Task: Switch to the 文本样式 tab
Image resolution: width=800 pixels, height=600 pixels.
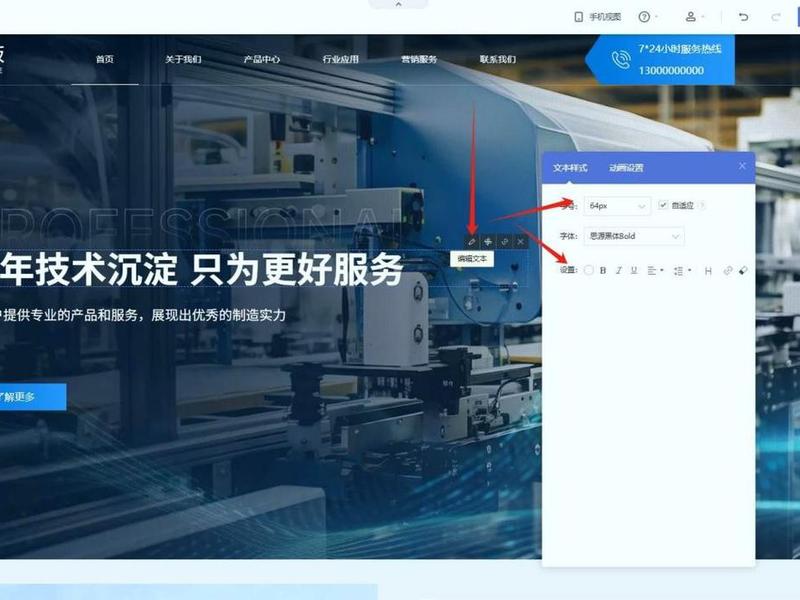Action: tap(570, 168)
